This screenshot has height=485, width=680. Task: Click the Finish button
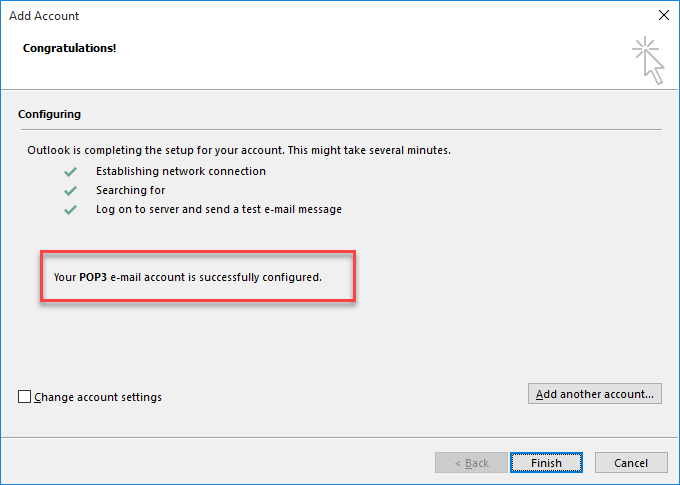546,463
